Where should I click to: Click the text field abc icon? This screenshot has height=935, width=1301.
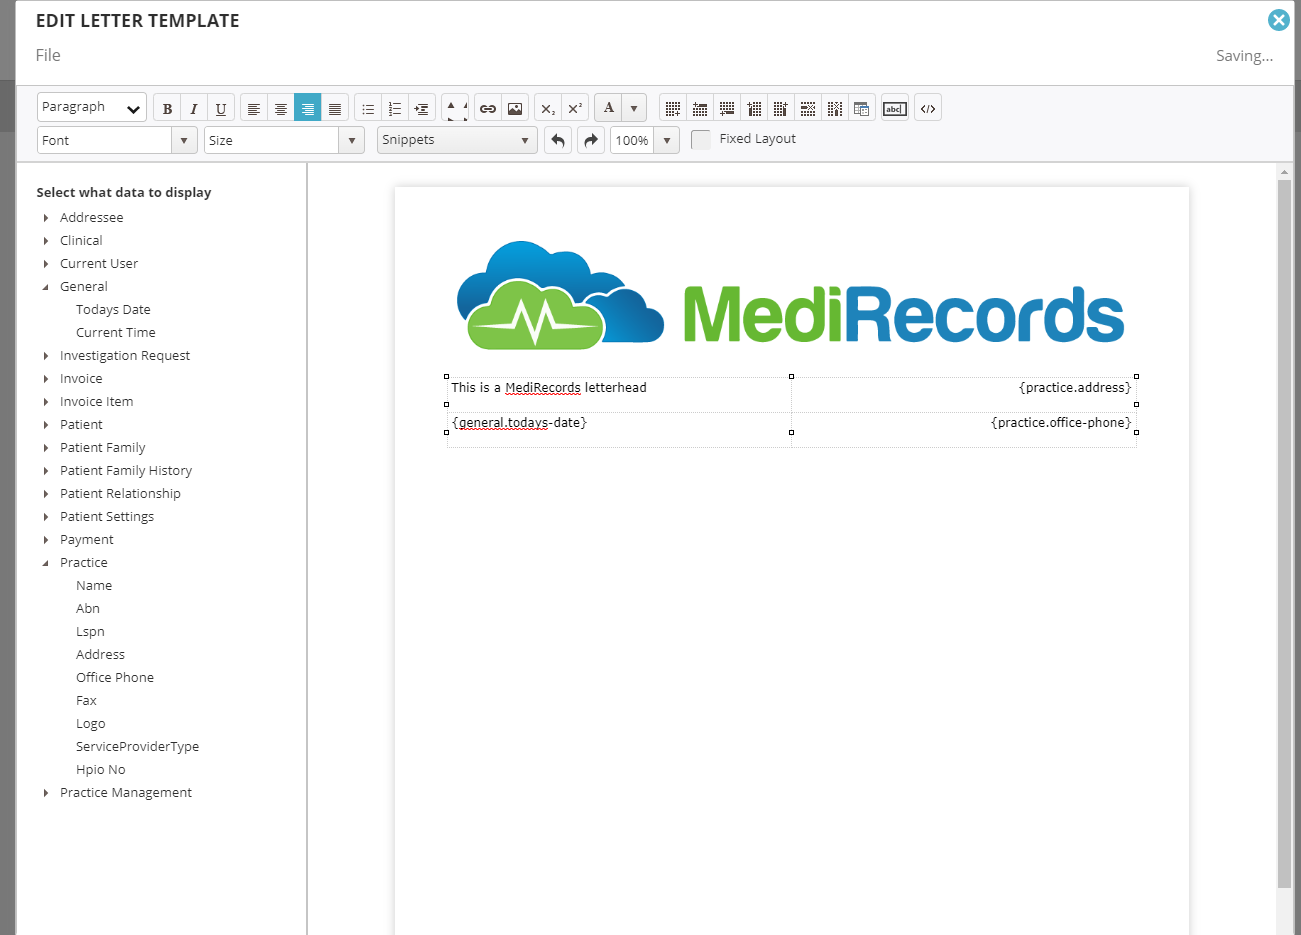pyautogui.click(x=895, y=108)
